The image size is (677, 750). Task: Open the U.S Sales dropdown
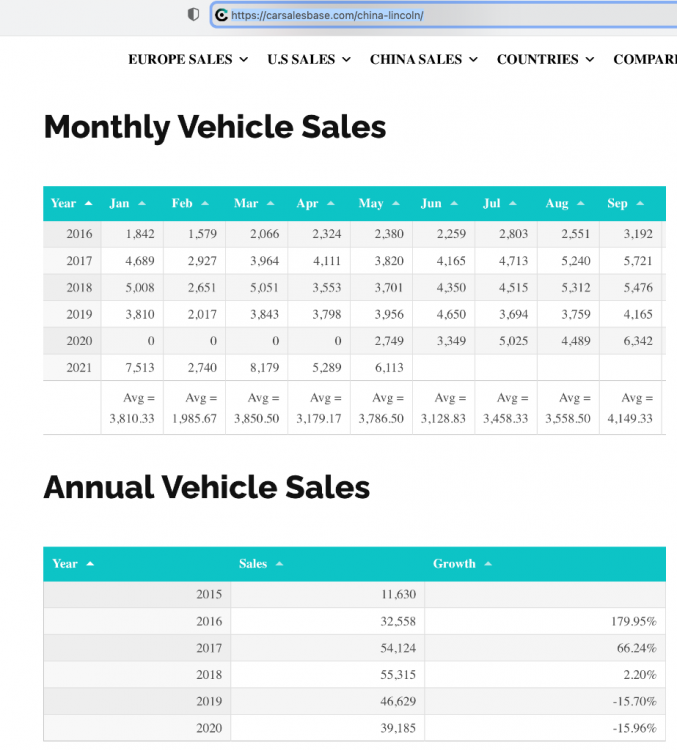[x=309, y=59]
